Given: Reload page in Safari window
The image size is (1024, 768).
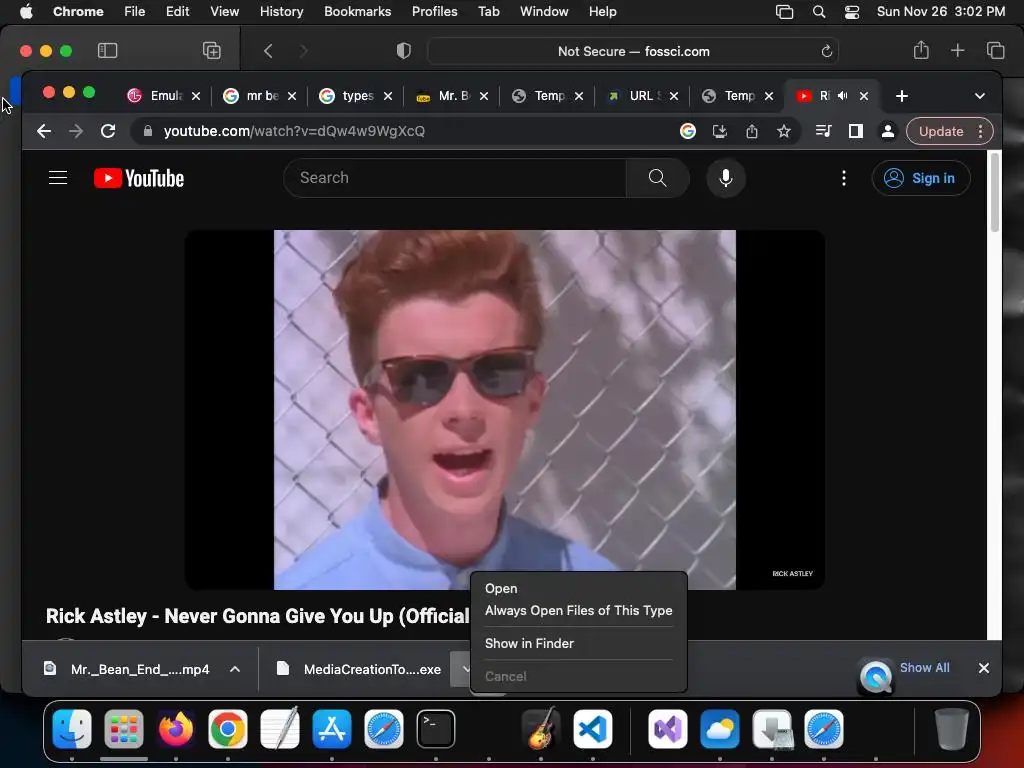Looking at the screenshot, I should pos(826,51).
